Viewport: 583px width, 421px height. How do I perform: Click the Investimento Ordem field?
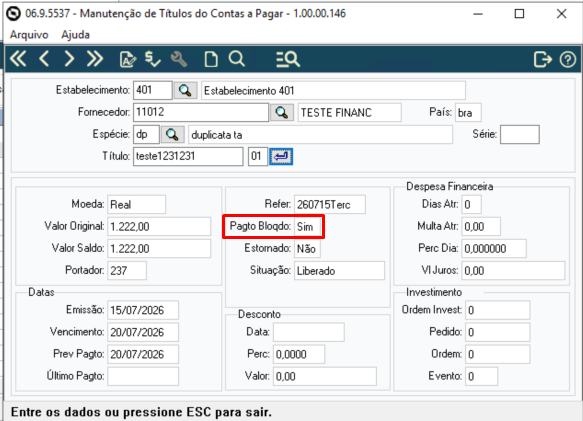(497, 354)
